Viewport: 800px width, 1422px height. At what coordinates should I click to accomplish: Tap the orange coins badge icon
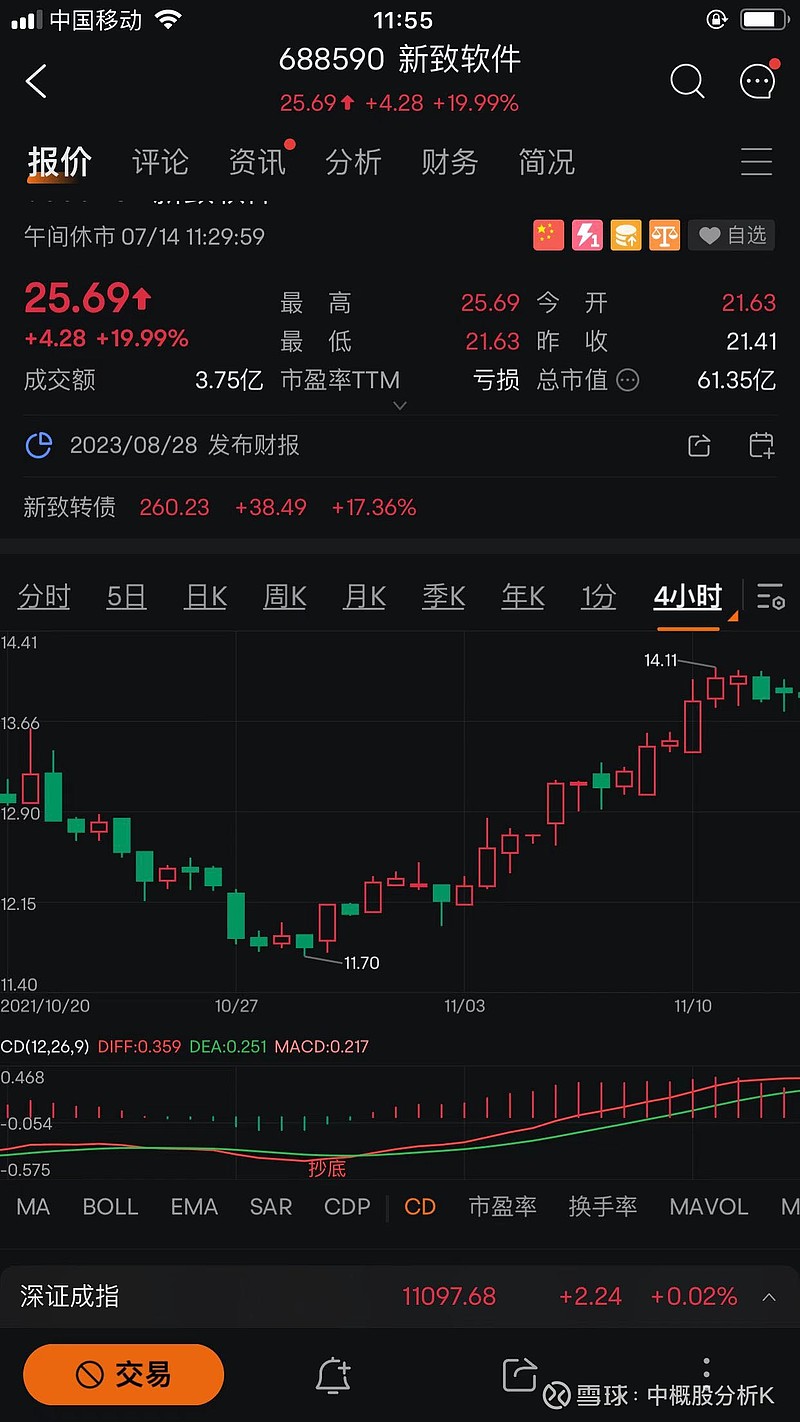[x=626, y=236]
